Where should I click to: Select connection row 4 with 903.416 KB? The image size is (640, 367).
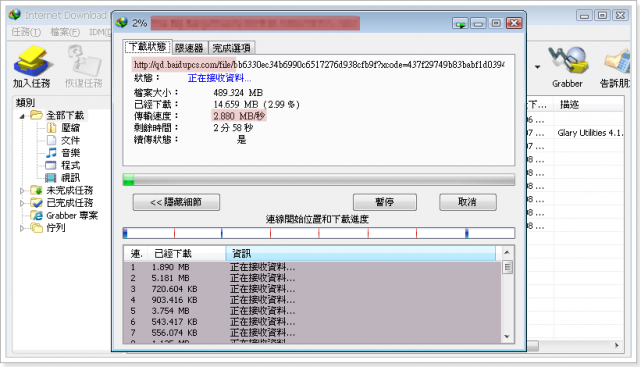coord(312,300)
